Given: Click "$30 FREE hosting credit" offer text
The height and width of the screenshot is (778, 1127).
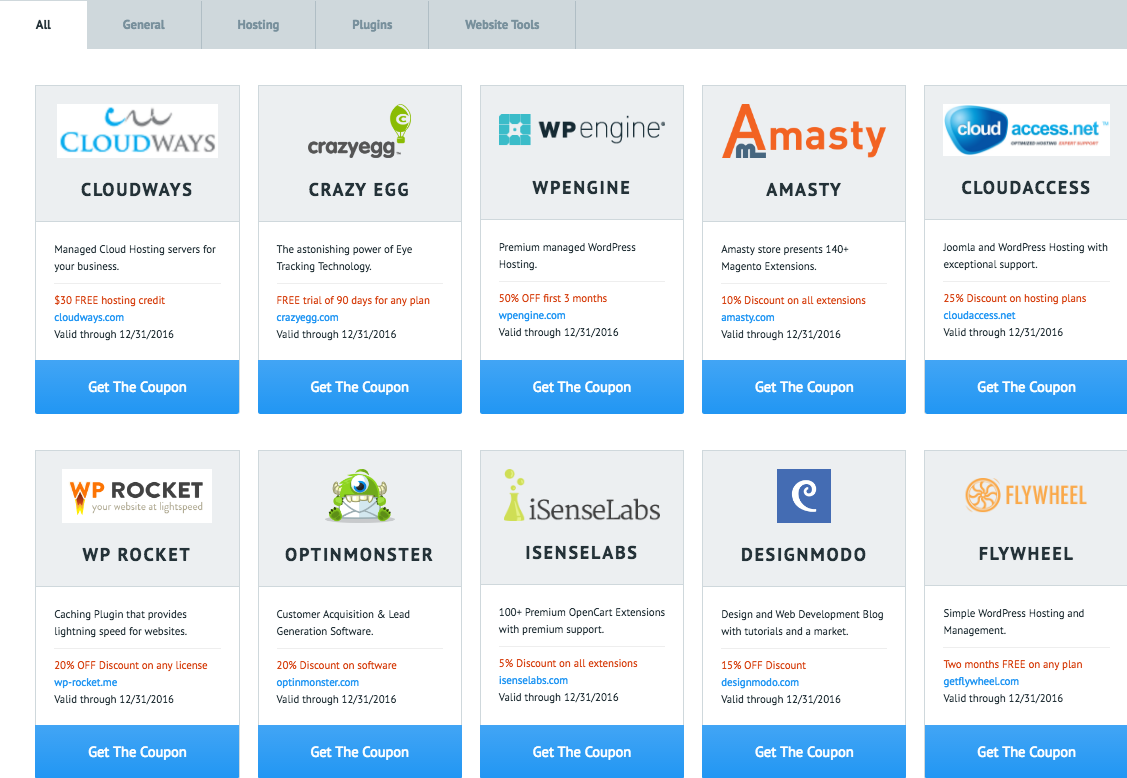Looking at the screenshot, I should click(x=109, y=300).
